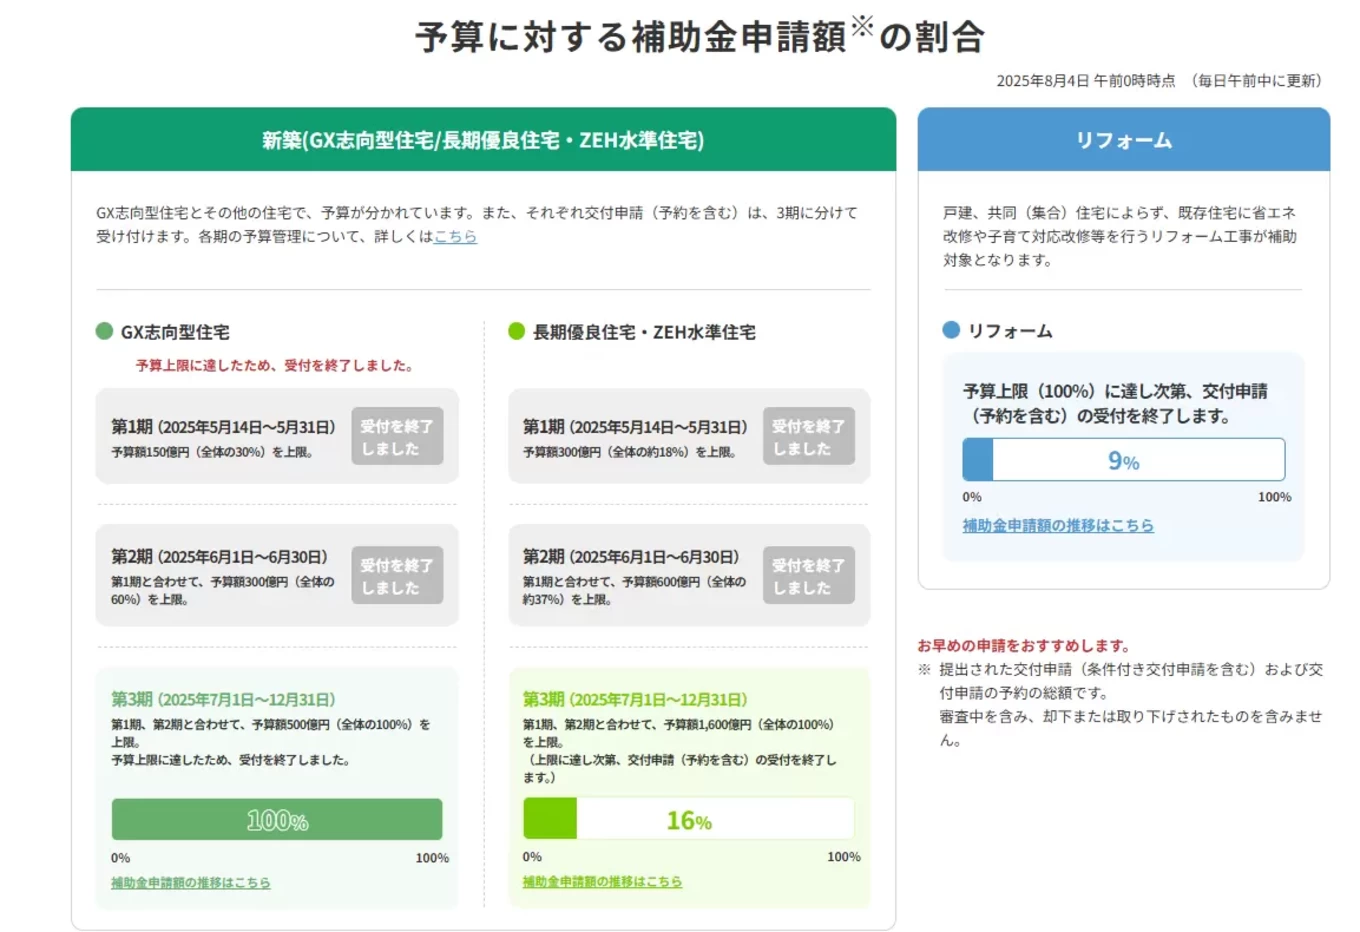Click 長期優良住宅 第2期 (2025年6月1日〜6月30日) text
The image size is (1360, 932).
coord(631,557)
